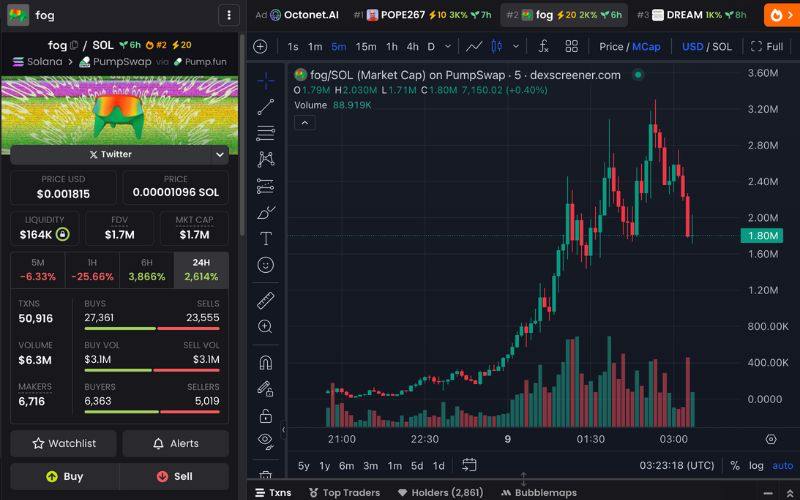Open the indicators fx menu
Viewport: 800px width, 500px height.
pos(543,46)
